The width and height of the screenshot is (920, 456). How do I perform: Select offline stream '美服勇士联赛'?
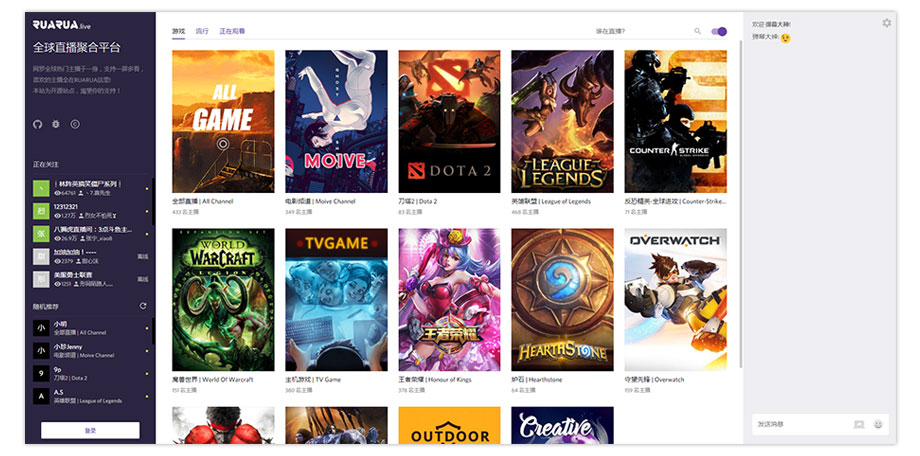point(90,279)
